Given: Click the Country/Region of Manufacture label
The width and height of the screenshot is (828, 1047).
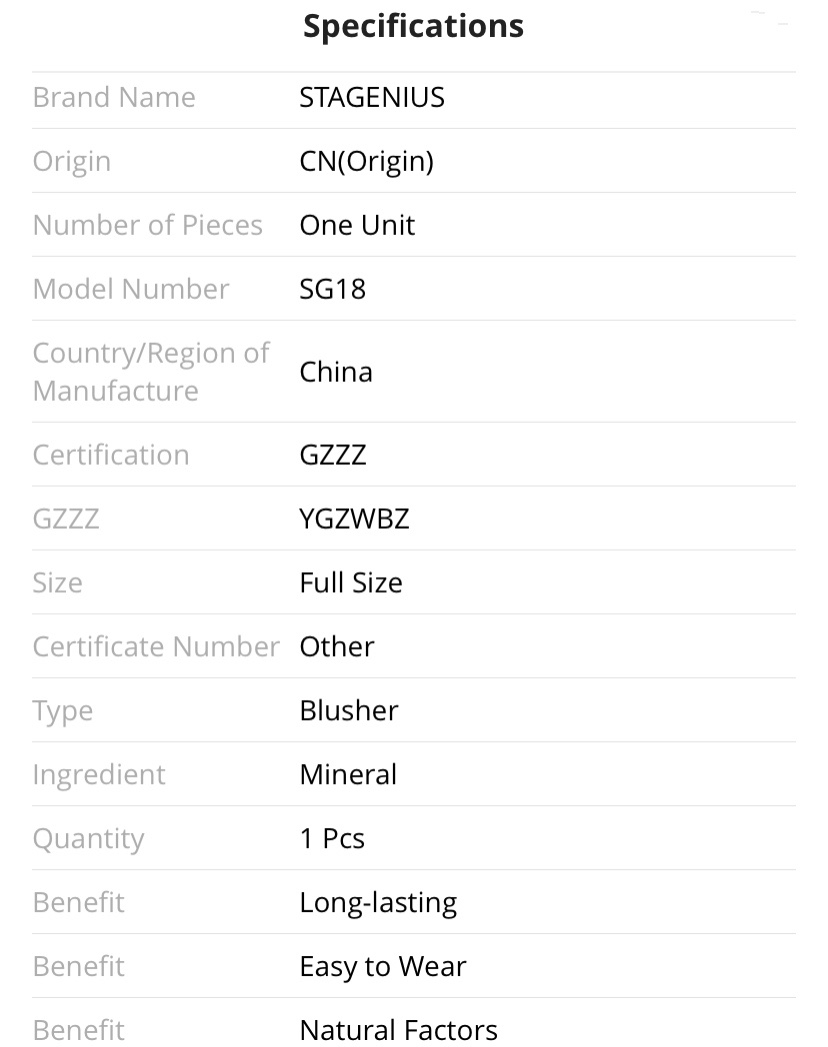Looking at the screenshot, I should pyautogui.click(x=151, y=372).
